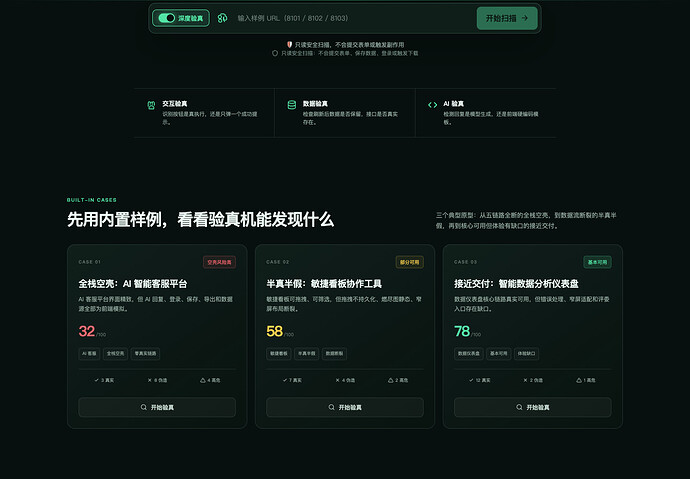This screenshot has width=690, height=479.
Task: Open the 全栈空壳：AI 智能客服平台 card title
Action: pyautogui.click(x=133, y=284)
